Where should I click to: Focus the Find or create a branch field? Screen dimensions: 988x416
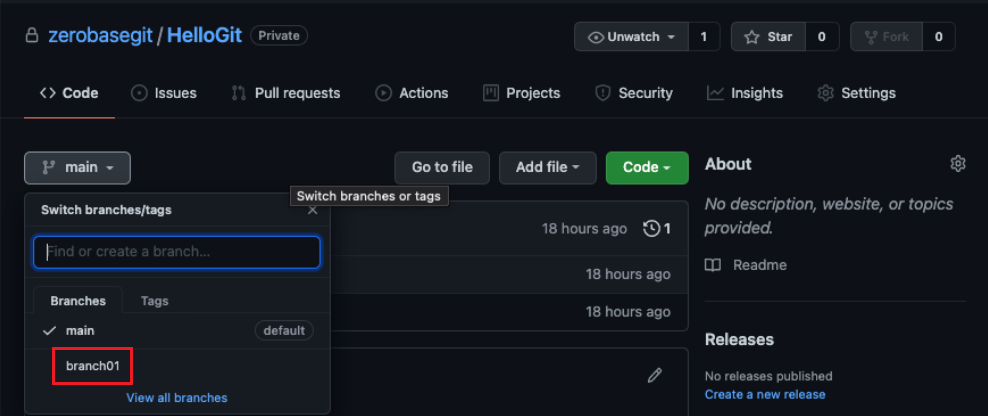[x=177, y=252]
